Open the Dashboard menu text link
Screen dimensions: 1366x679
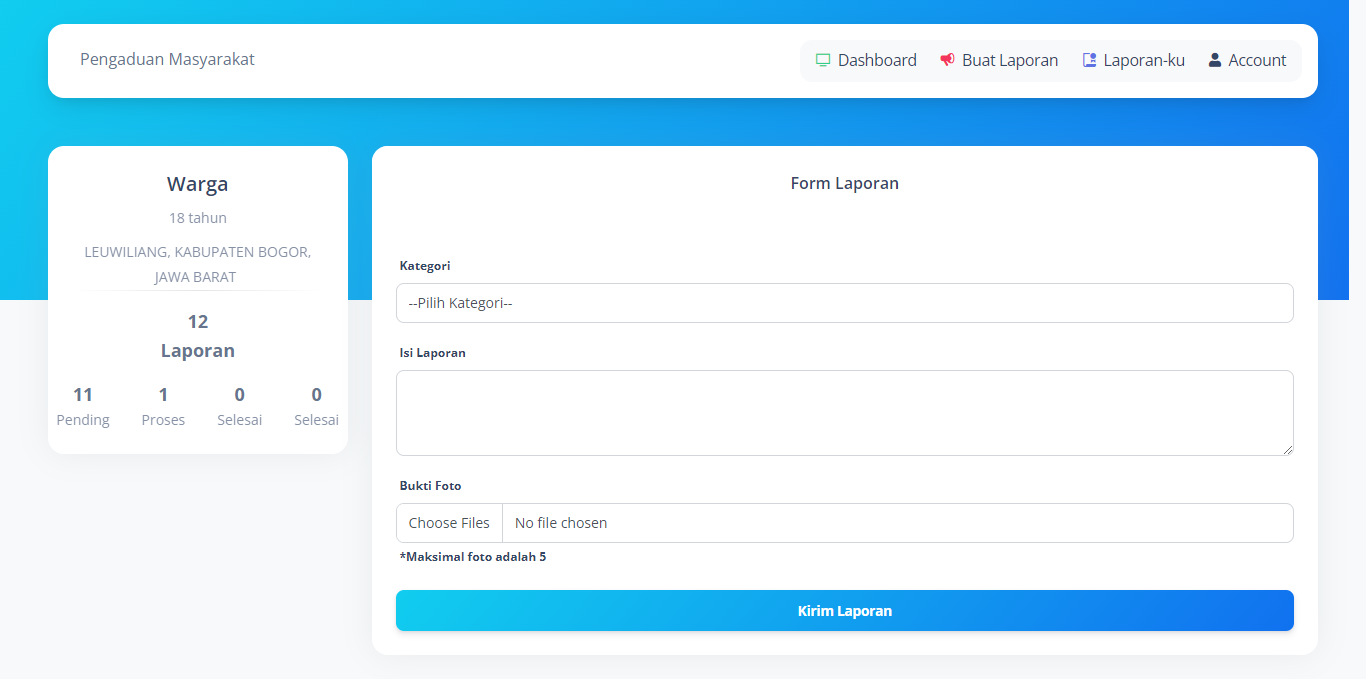pyautogui.click(x=877, y=60)
